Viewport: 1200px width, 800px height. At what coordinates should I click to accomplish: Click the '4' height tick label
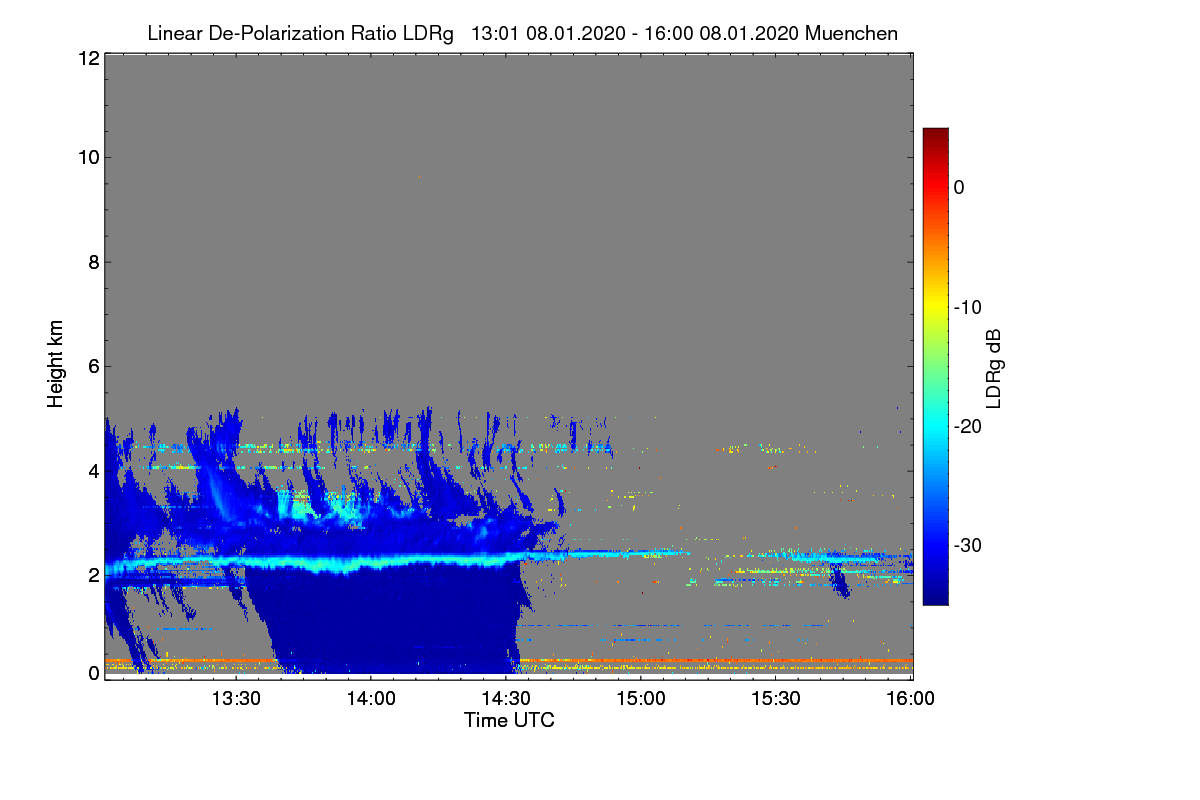click(92, 470)
